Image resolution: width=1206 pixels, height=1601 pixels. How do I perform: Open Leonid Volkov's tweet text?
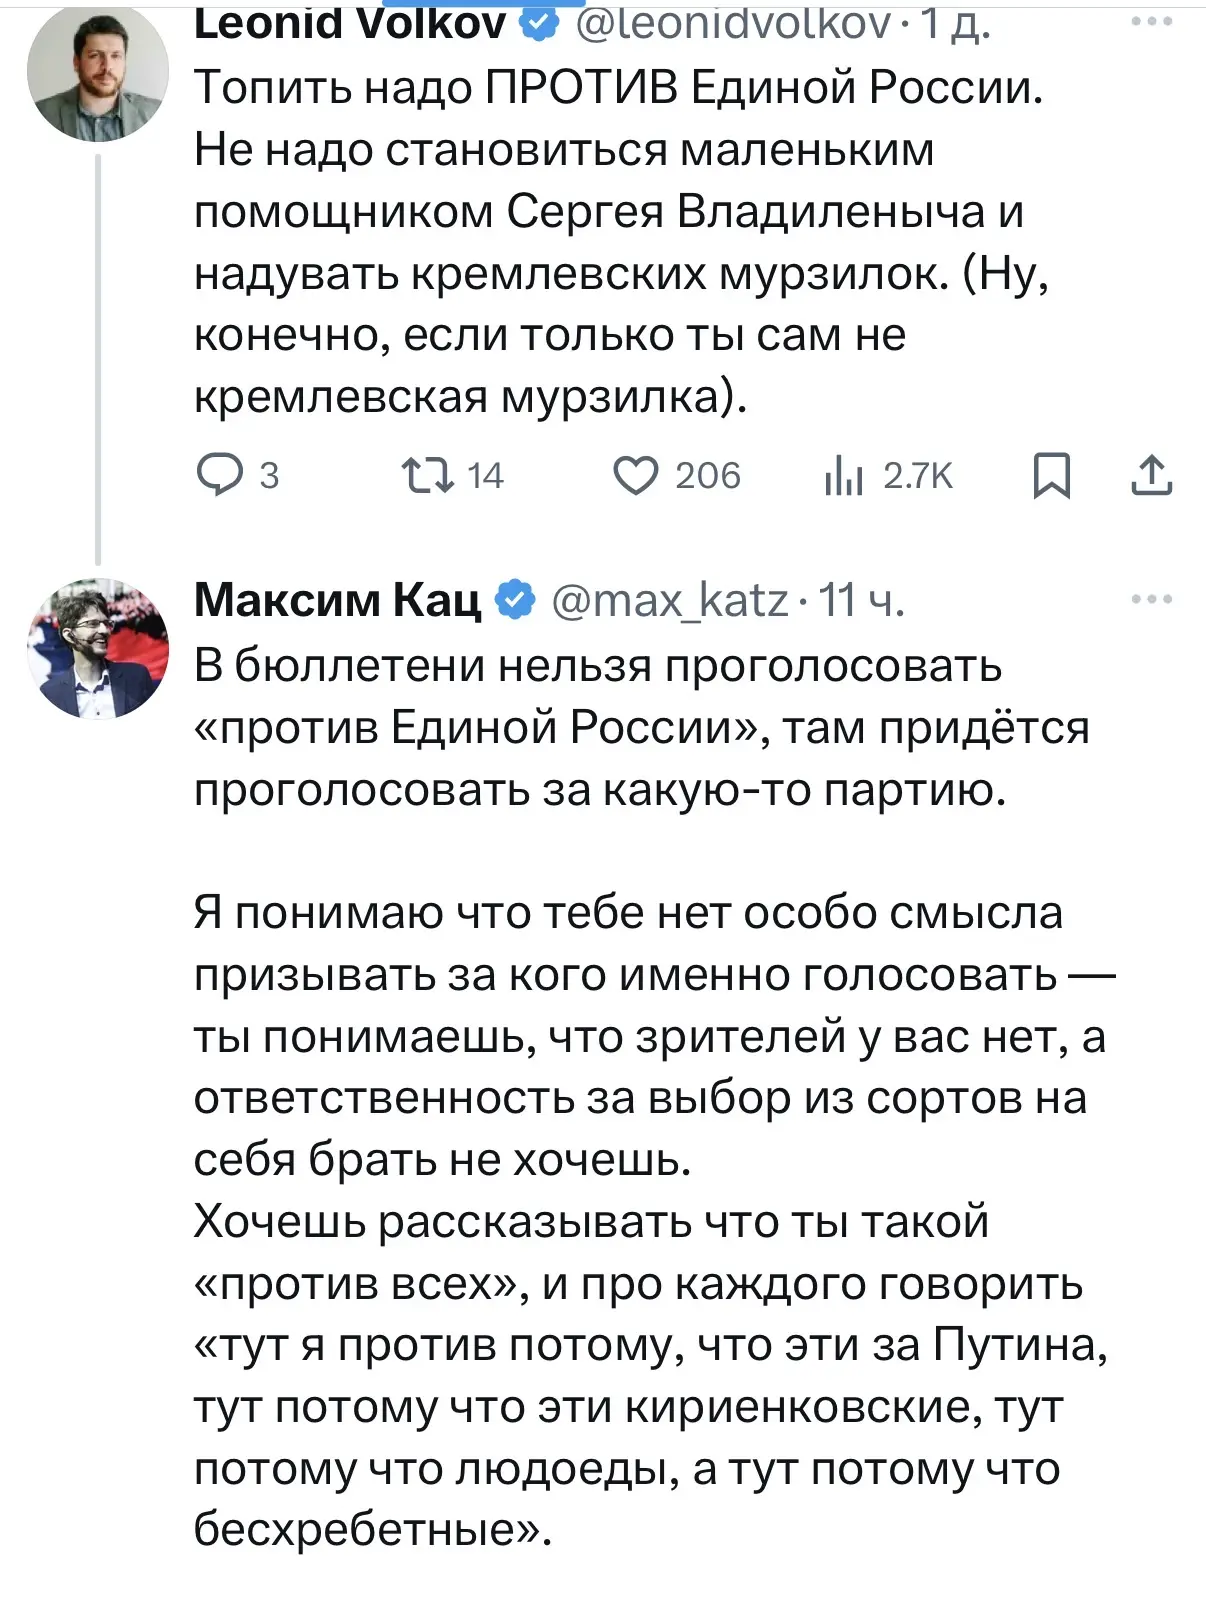click(621, 242)
